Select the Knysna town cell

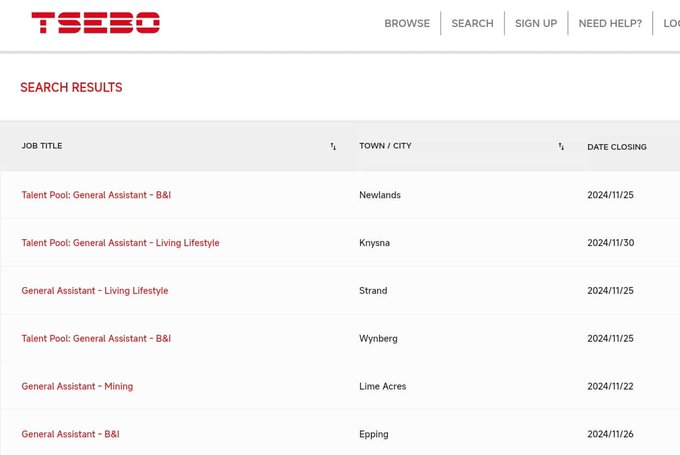tap(374, 243)
